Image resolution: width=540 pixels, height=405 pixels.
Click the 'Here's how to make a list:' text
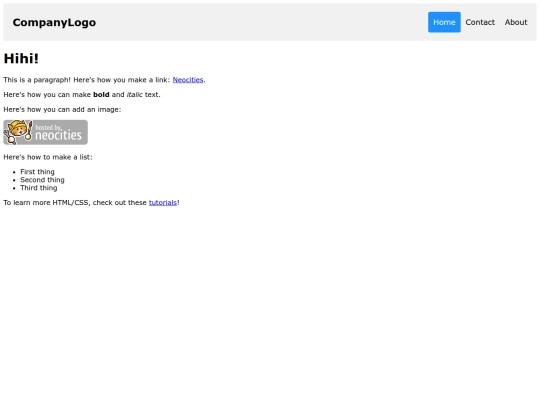pos(48,157)
